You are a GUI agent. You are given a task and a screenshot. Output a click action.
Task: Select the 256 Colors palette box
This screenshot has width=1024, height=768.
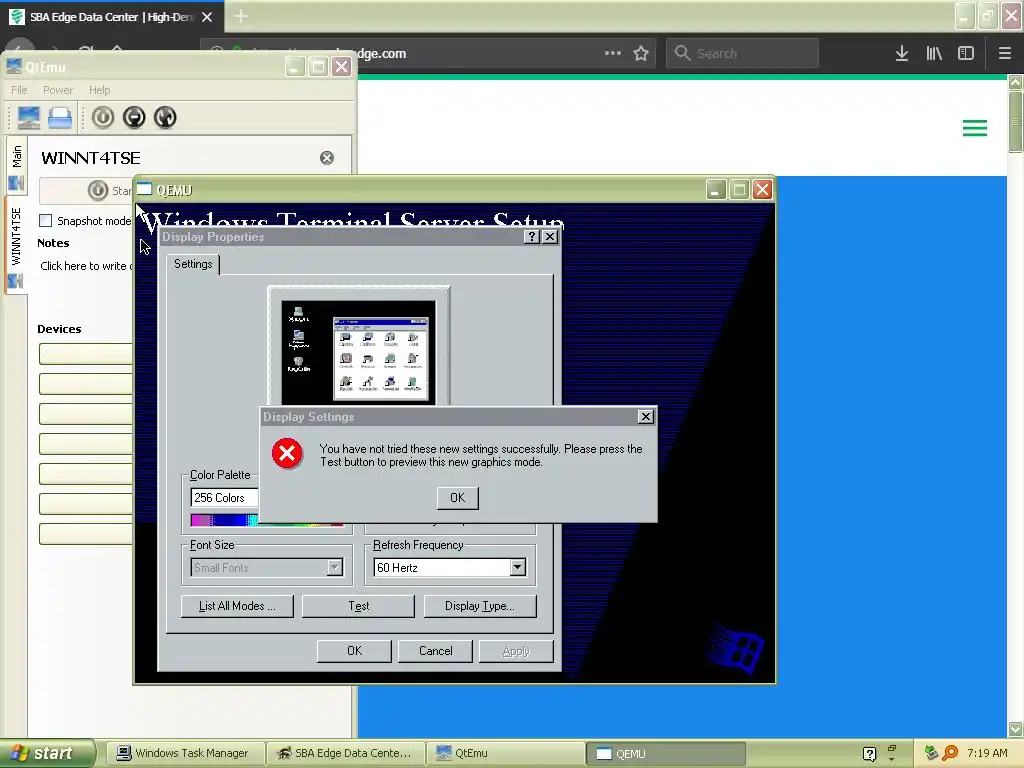click(x=225, y=498)
